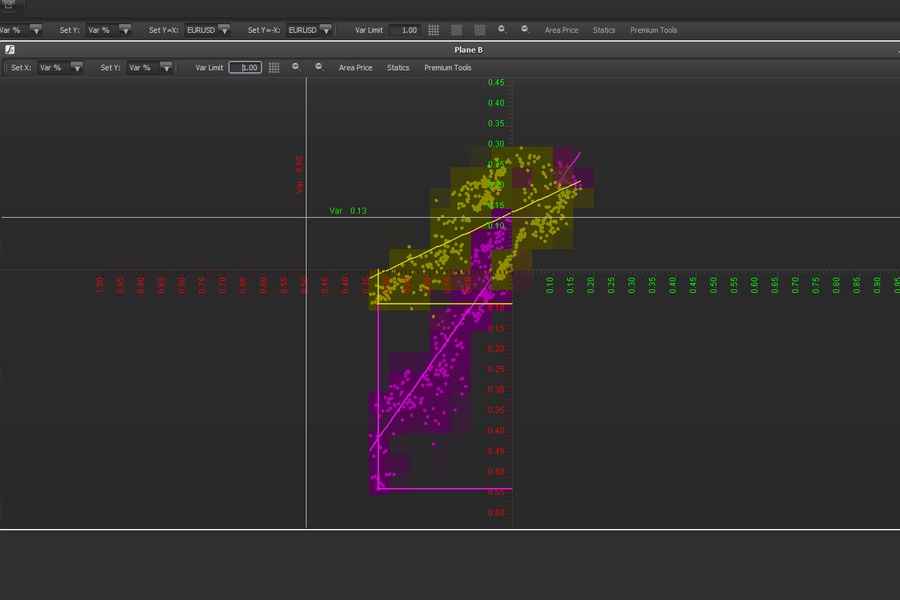The width and height of the screenshot is (900, 600).
Task: Open Area Price in Plane B toolbar
Action: pyautogui.click(x=355, y=68)
